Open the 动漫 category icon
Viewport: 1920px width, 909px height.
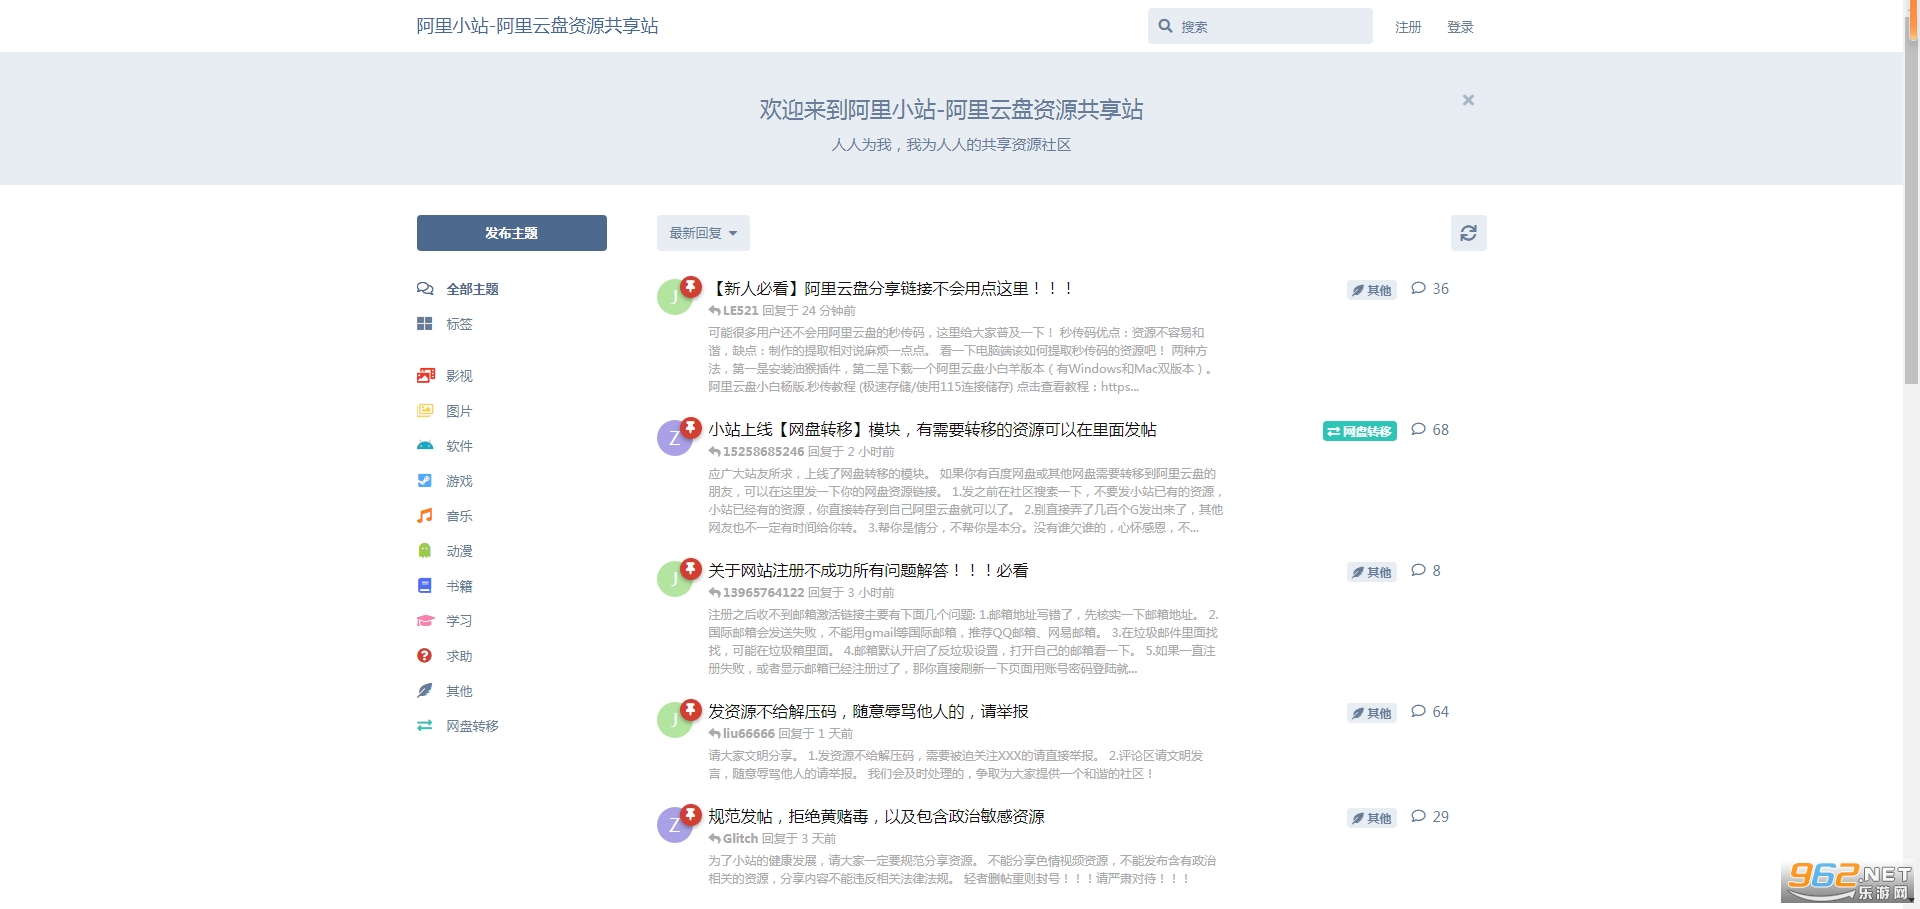point(425,551)
